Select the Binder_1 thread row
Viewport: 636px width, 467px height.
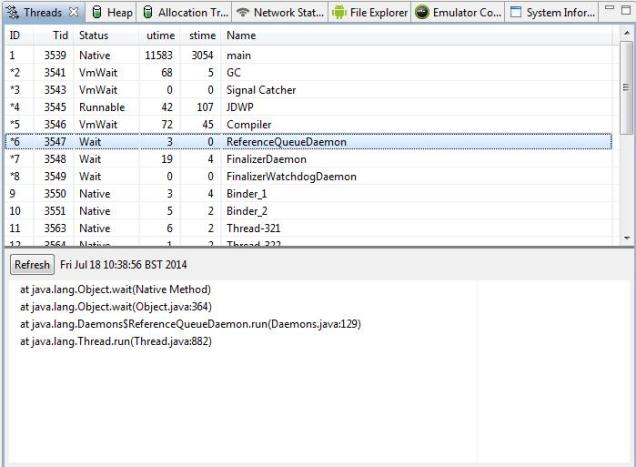coord(308,194)
